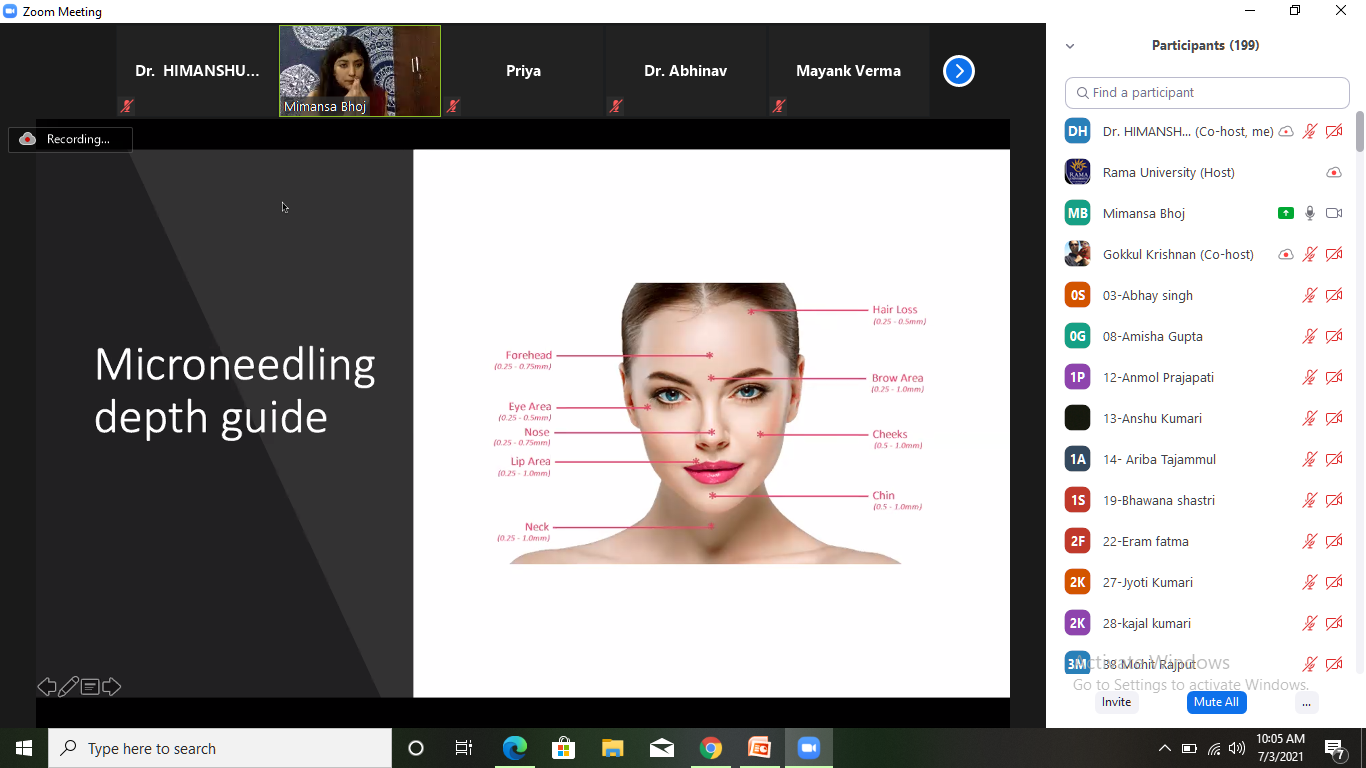1366x768 pixels.
Task: Open the slide menu icon
Action: (x=90, y=687)
